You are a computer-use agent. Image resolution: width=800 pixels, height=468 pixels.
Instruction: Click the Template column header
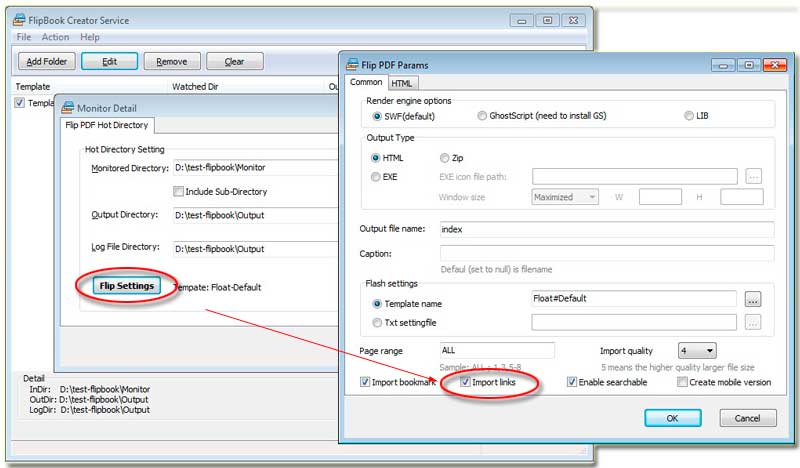point(33,87)
